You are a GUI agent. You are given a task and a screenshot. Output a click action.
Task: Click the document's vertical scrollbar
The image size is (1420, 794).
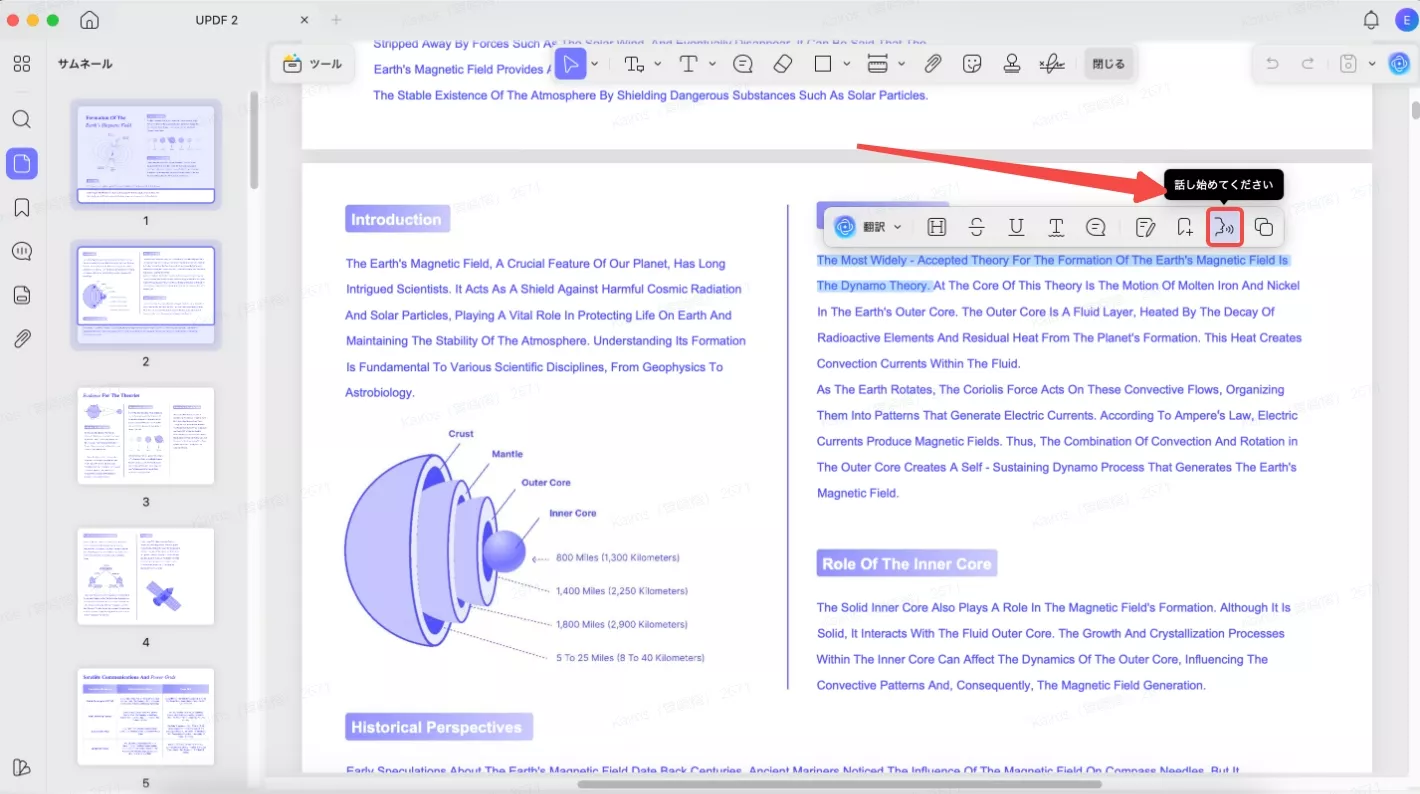[x=1415, y=109]
